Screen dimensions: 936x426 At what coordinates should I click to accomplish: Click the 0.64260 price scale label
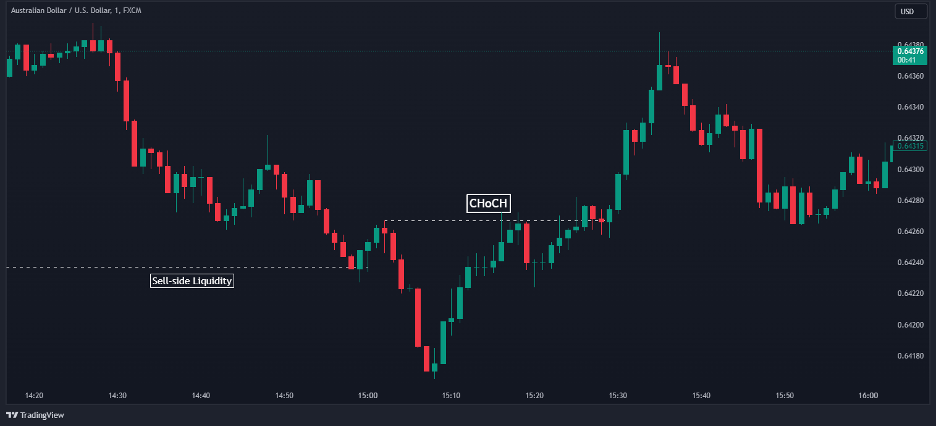[x=910, y=232]
